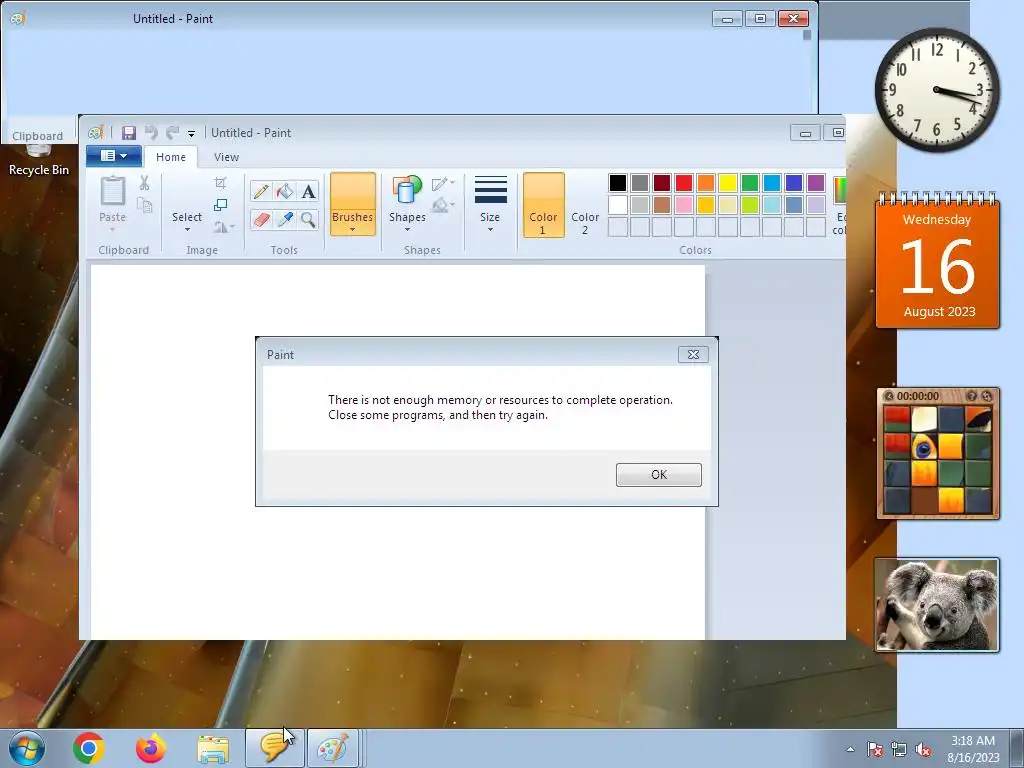1024x768 pixels.
Task: Open Google Chrome from the taskbar
Action: (89, 748)
